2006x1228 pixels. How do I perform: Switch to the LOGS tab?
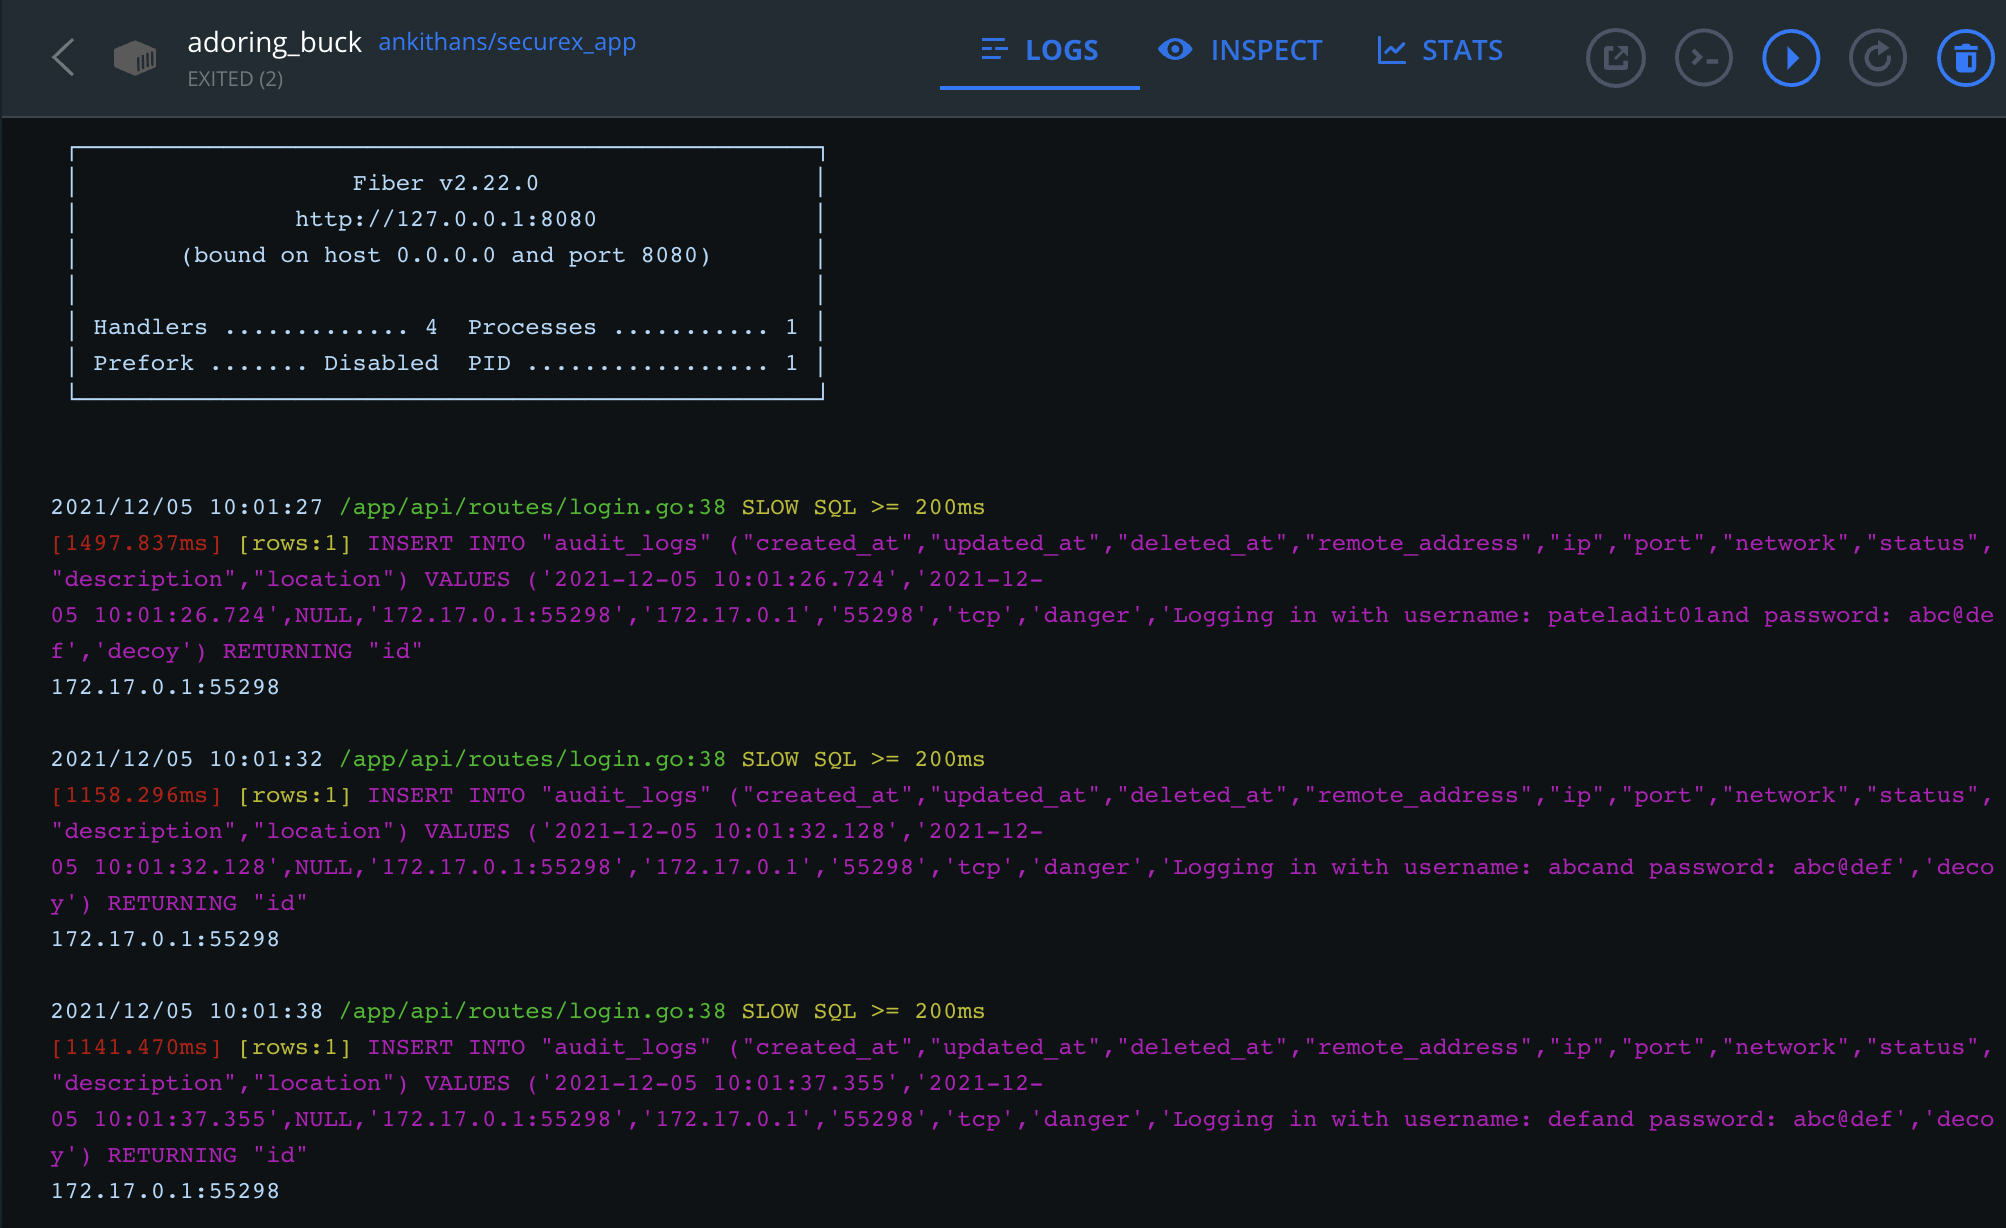pyautogui.click(x=1040, y=50)
